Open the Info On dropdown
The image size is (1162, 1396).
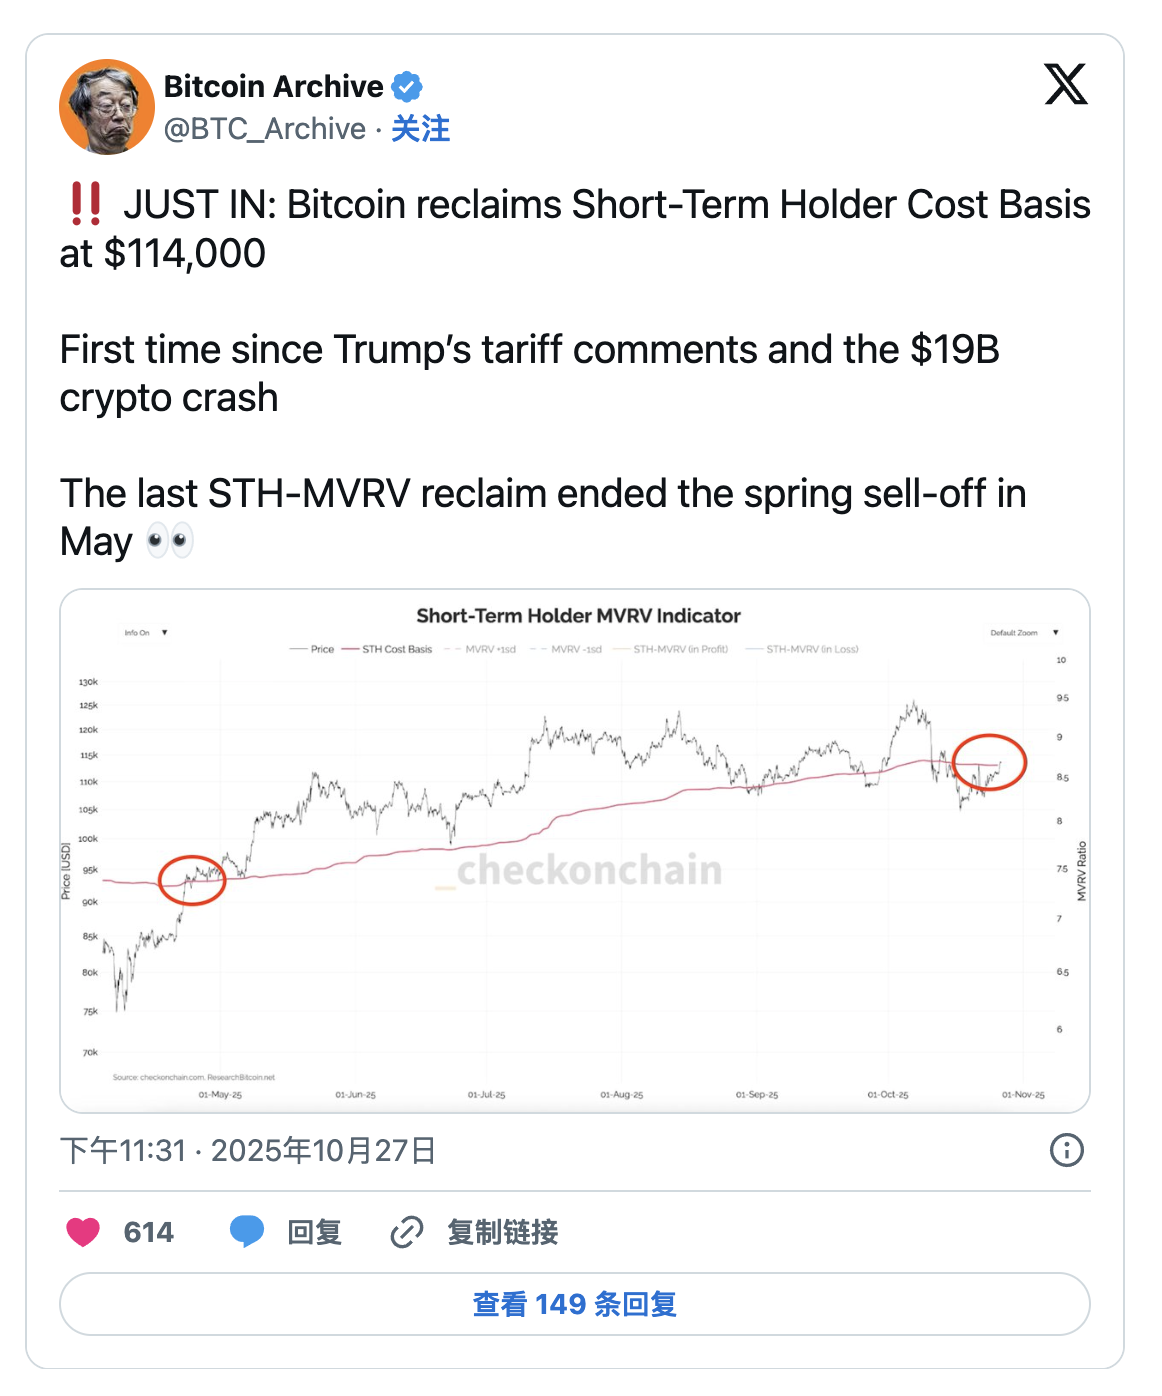(x=145, y=633)
